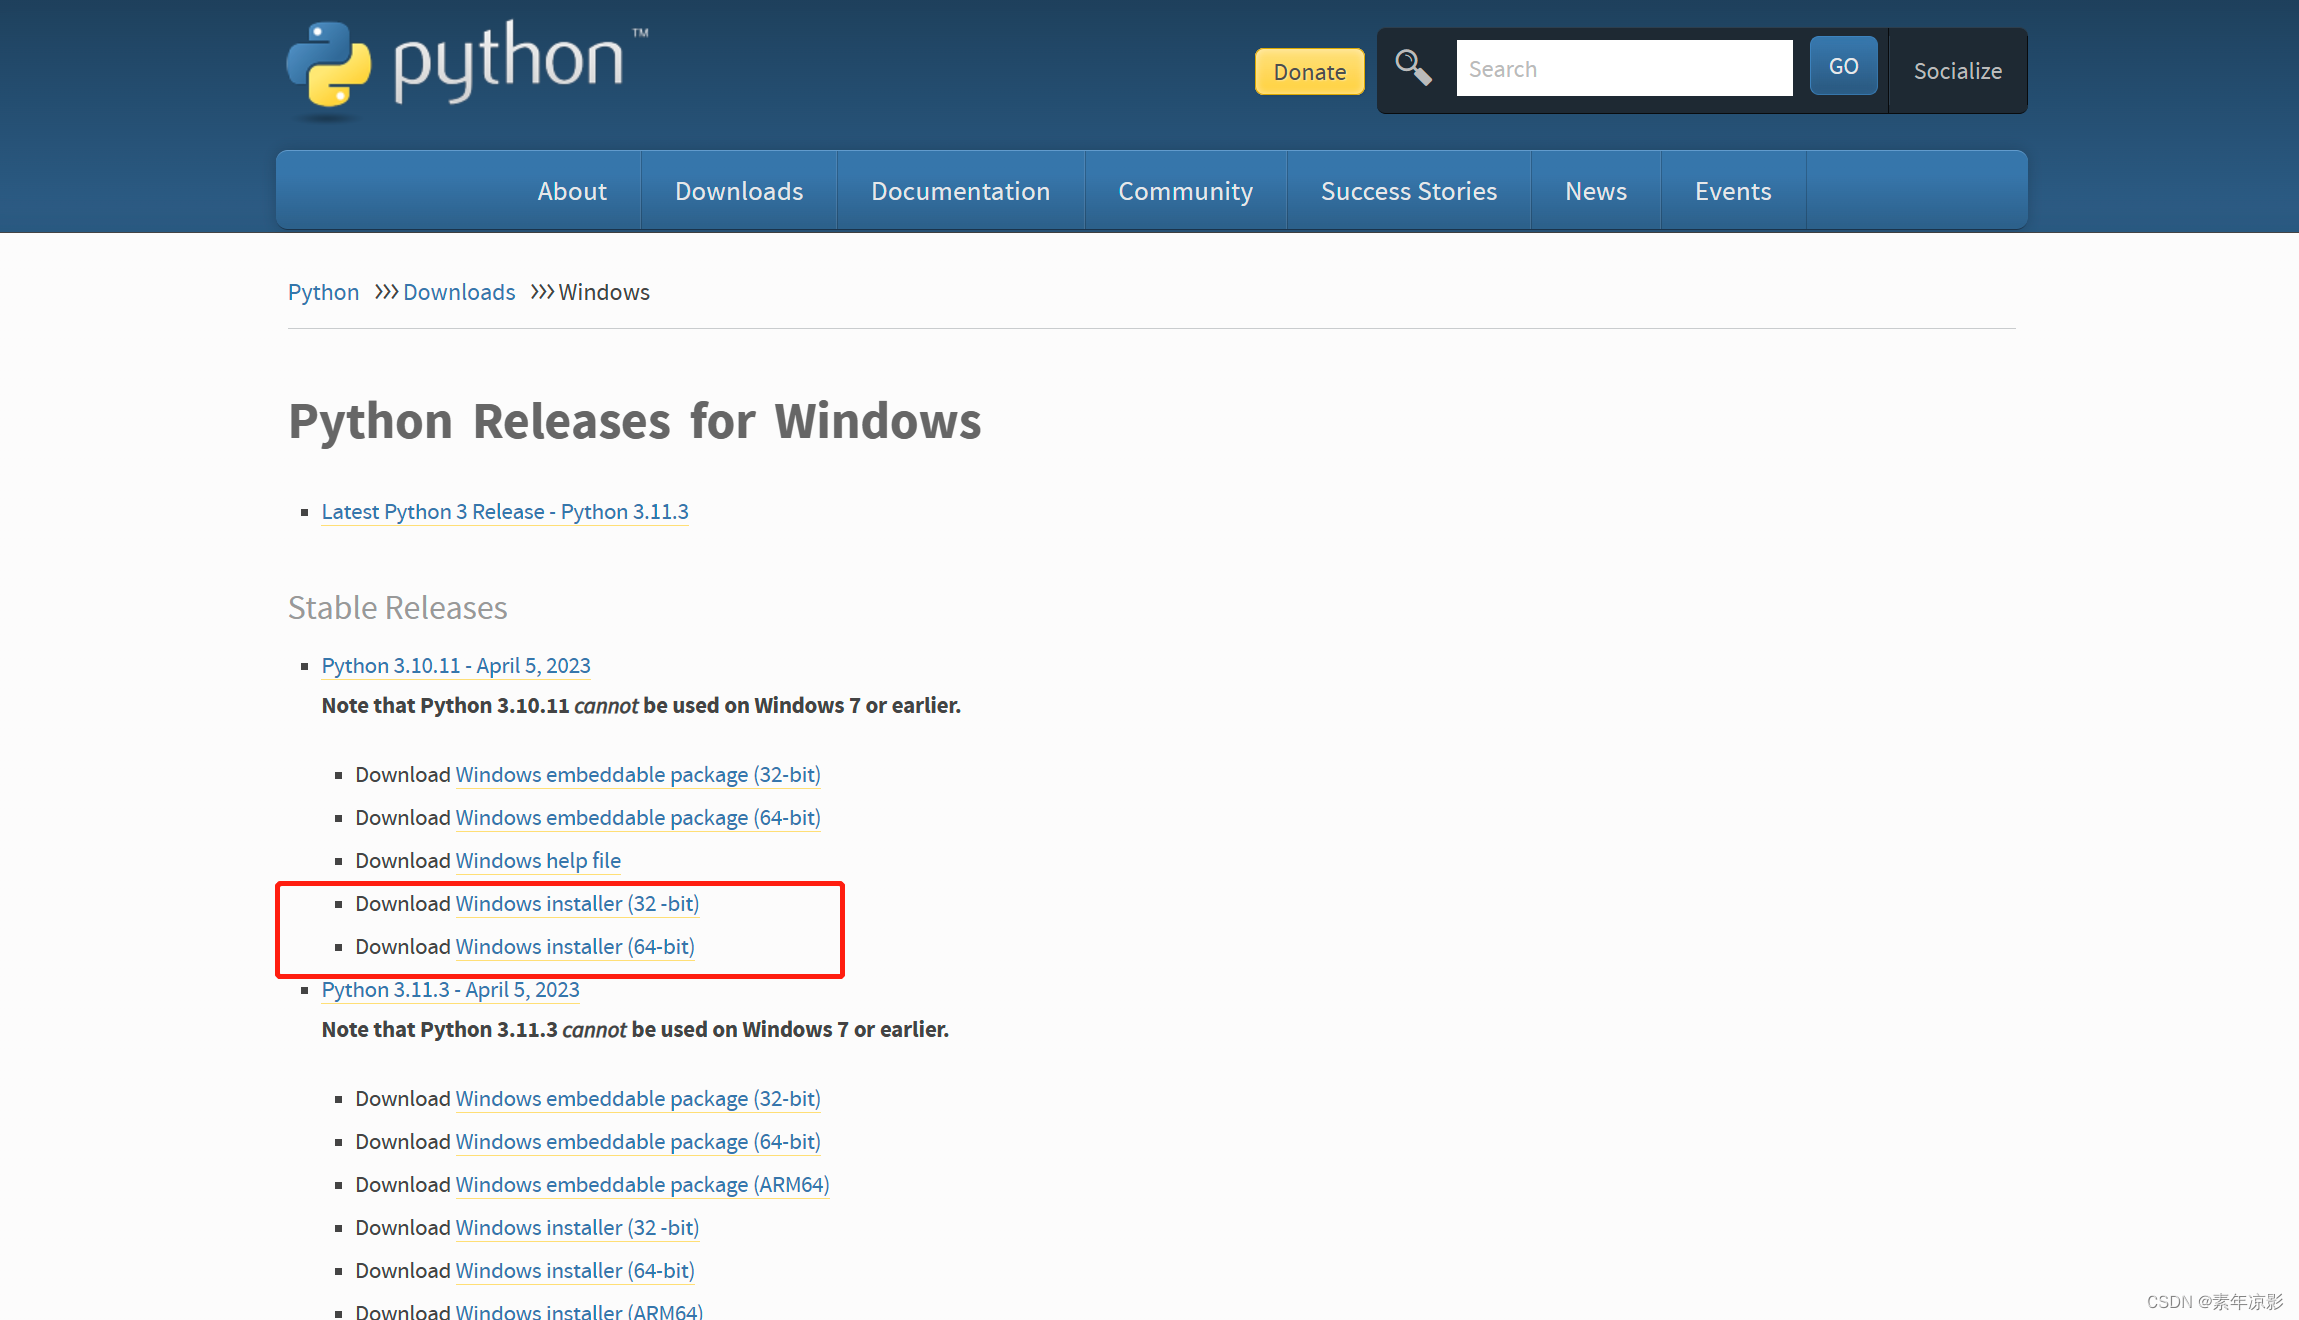The image size is (2299, 1320).
Task: Open the Community section
Action: 1185,190
